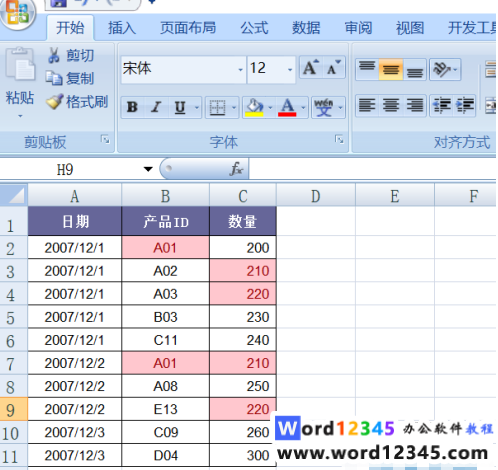This screenshot has height=470, width=498.
Task: Select cell with C09
Action: [165, 432]
